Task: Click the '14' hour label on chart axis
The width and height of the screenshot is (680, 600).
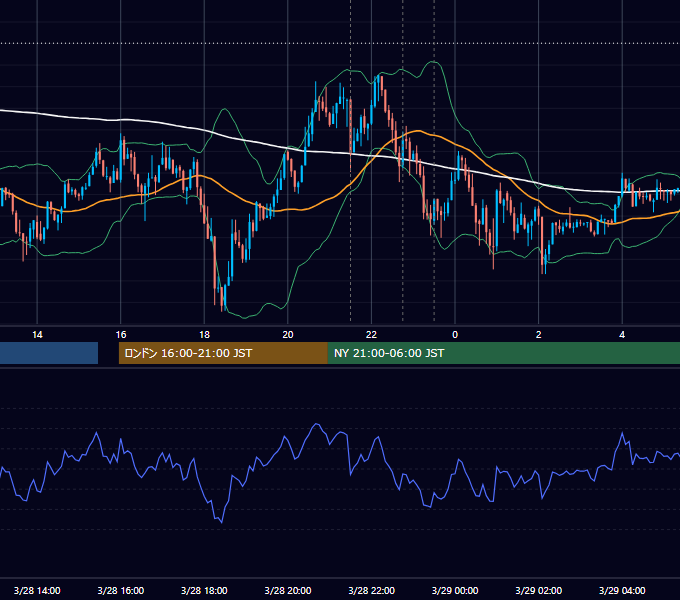Action: pos(37,335)
